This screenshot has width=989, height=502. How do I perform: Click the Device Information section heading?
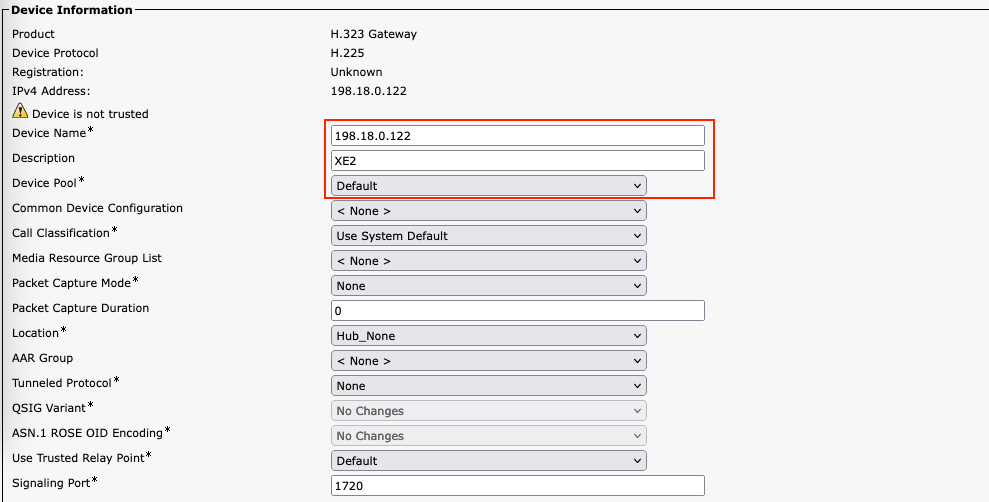coord(71,10)
